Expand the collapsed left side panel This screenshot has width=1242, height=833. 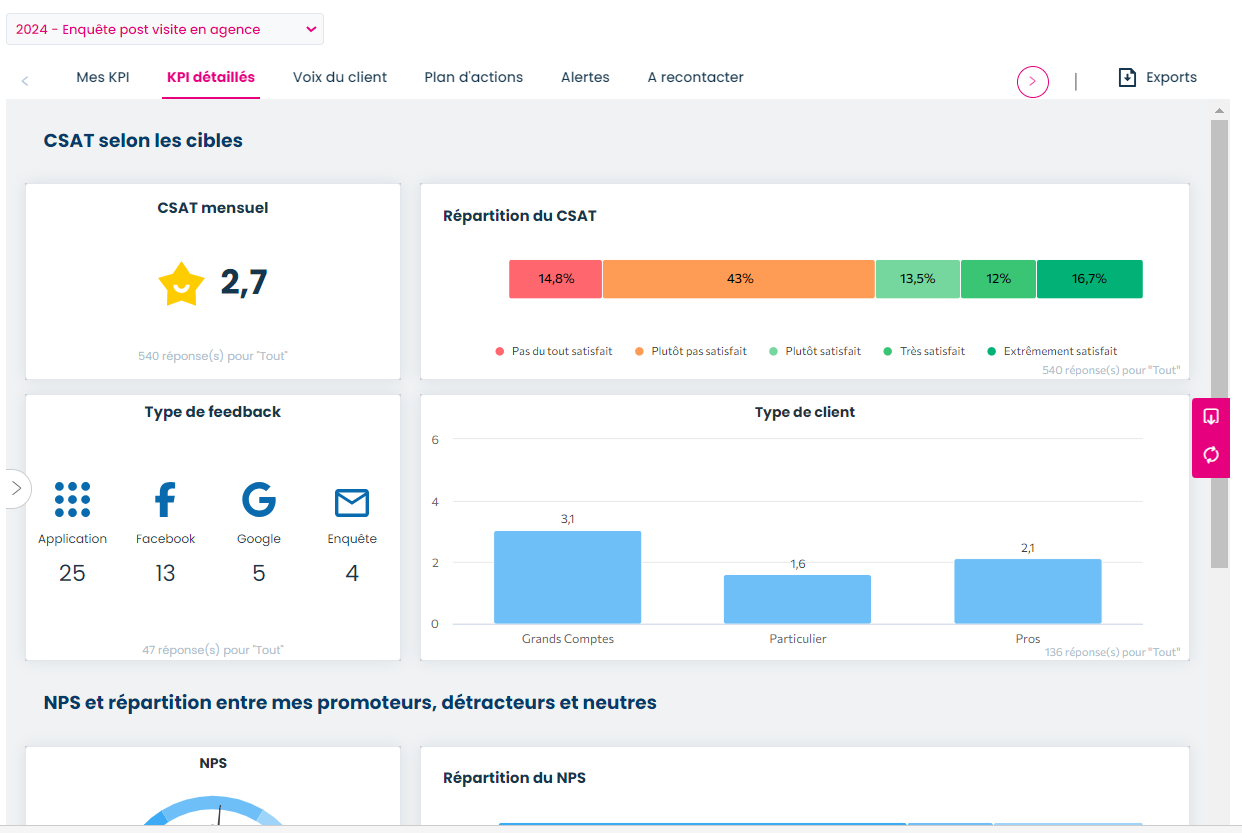tap(16, 488)
